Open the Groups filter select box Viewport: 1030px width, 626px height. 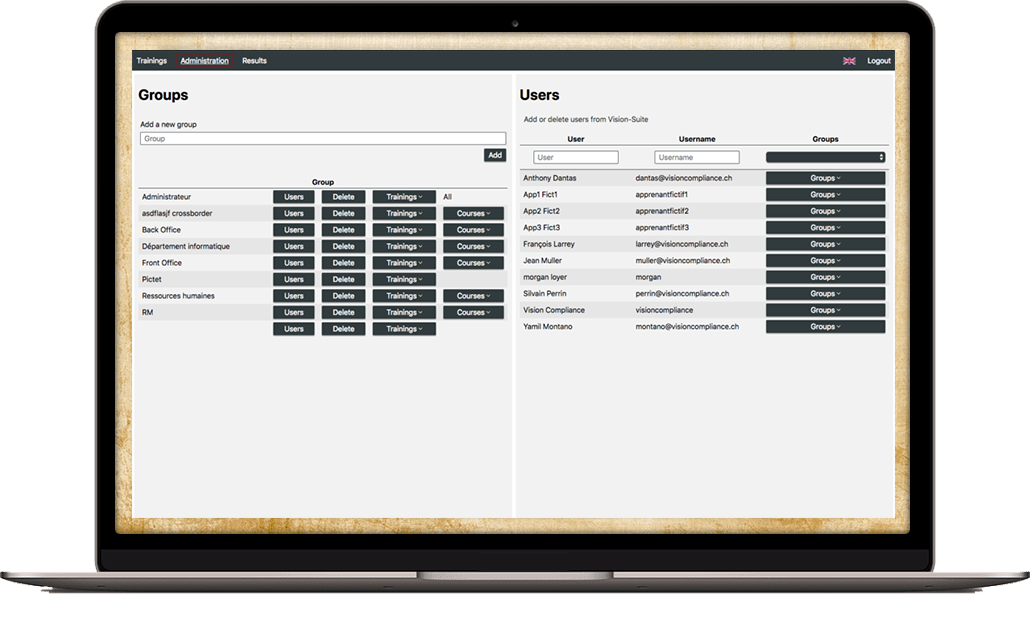[x=825, y=157]
